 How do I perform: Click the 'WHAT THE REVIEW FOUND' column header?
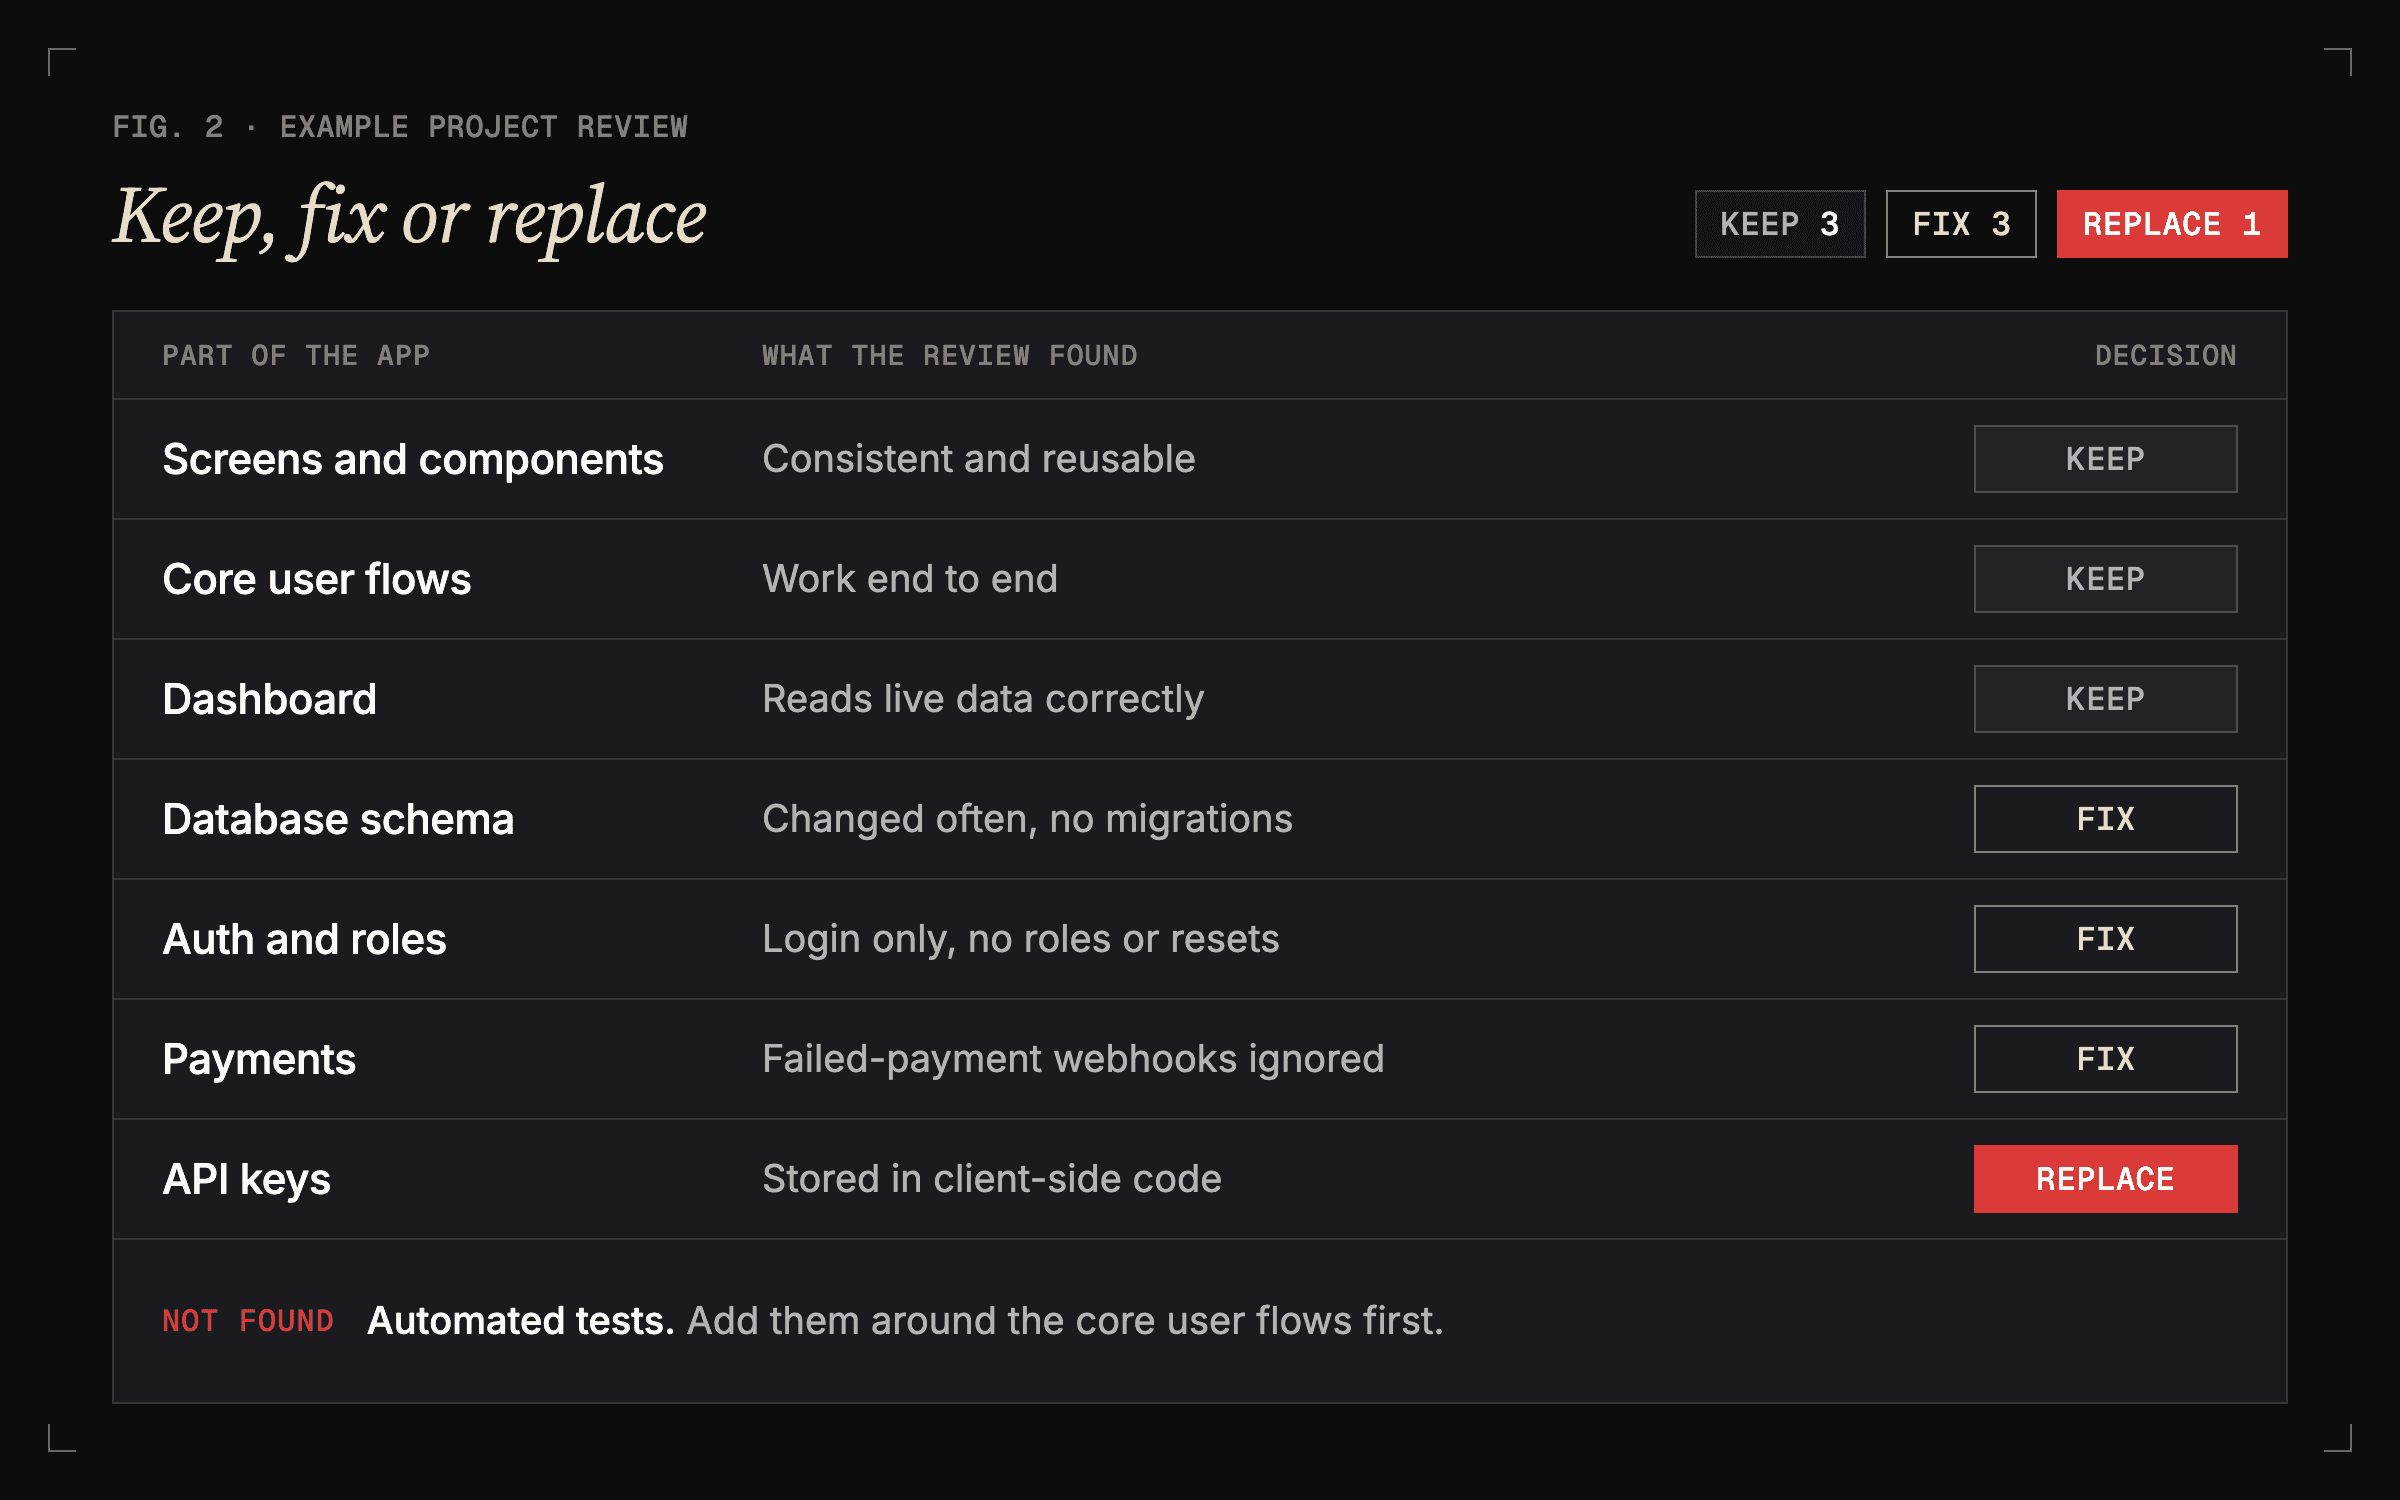(950, 355)
